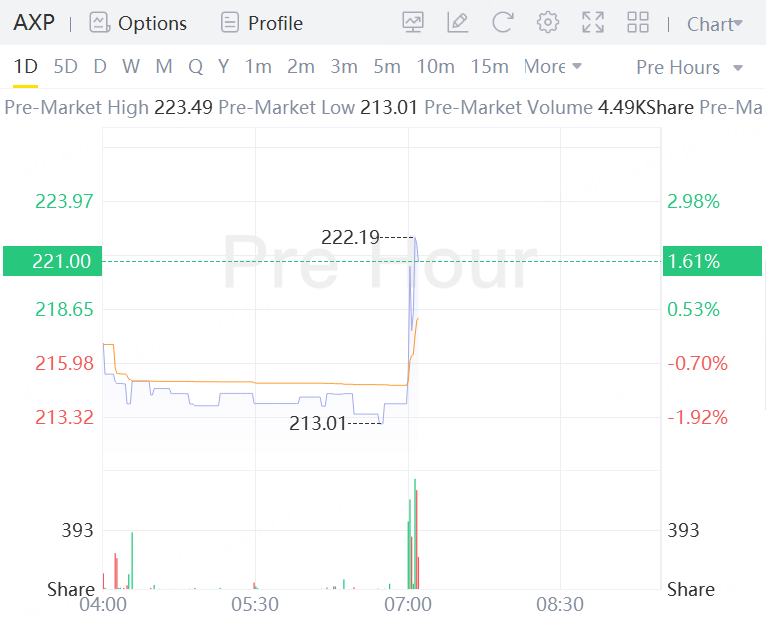Click the Profile document icon
The height and width of the screenshot is (619, 766).
click(x=230, y=22)
